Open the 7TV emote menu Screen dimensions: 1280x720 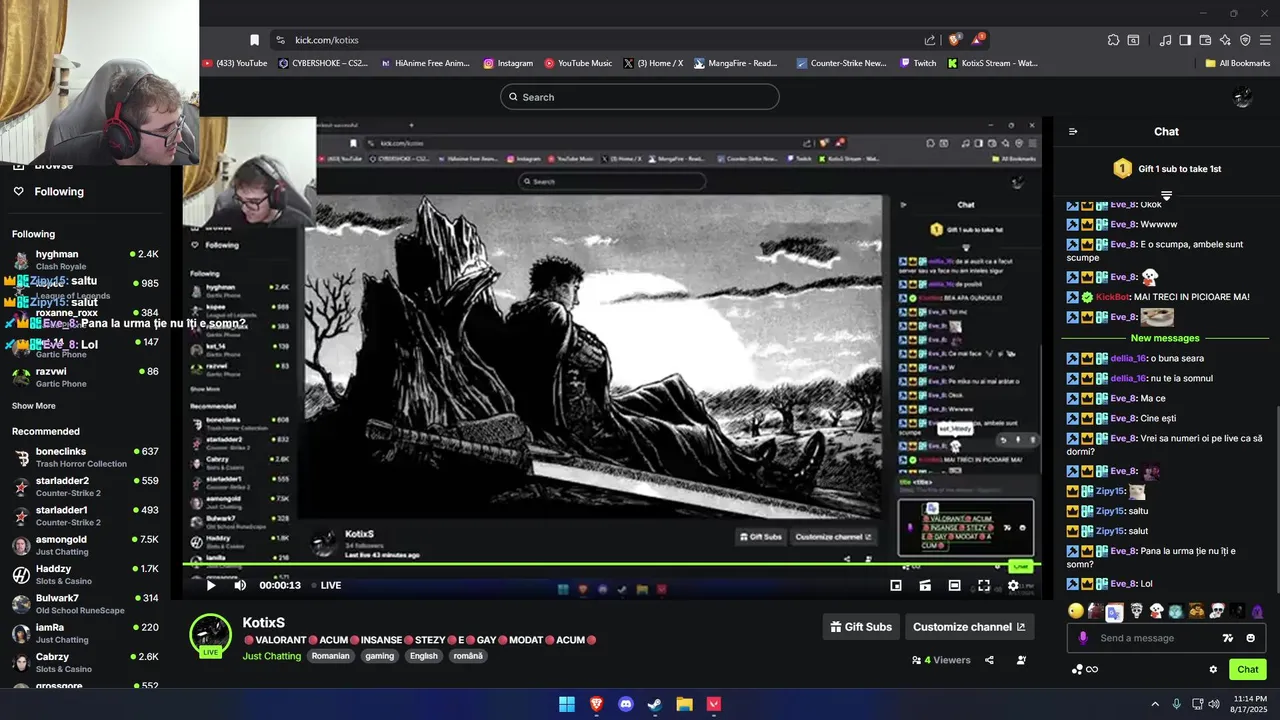[1228, 638]
